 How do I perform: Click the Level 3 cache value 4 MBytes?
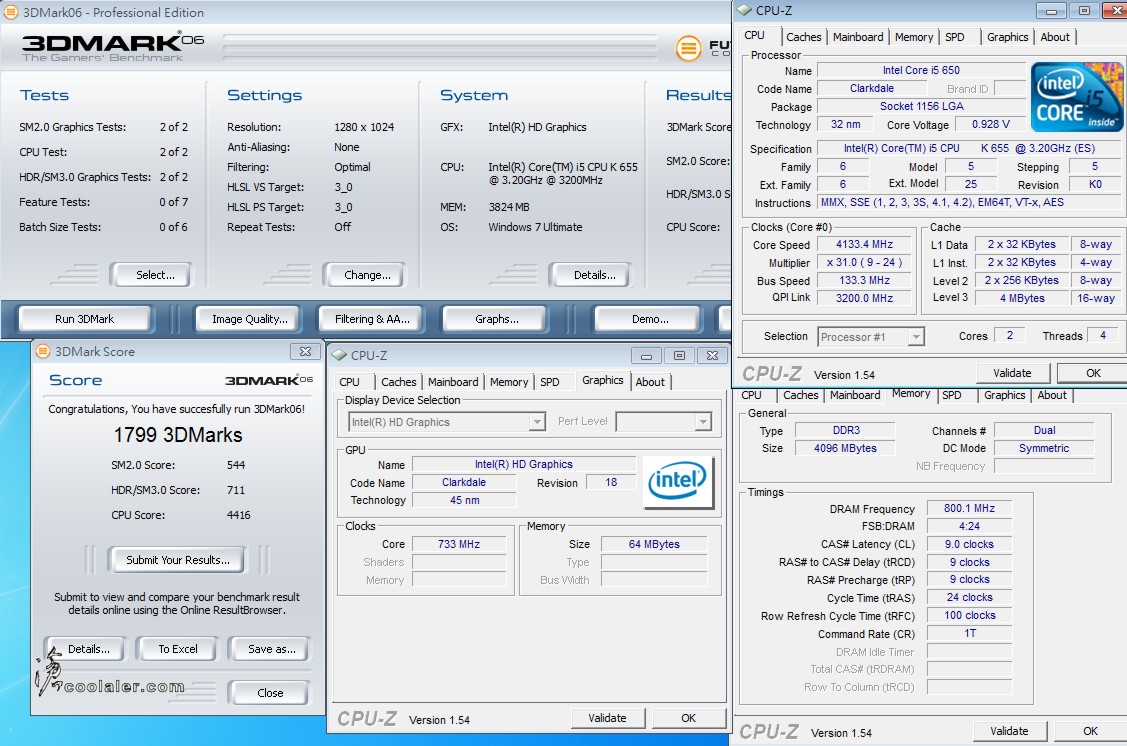click(1022, 298)
